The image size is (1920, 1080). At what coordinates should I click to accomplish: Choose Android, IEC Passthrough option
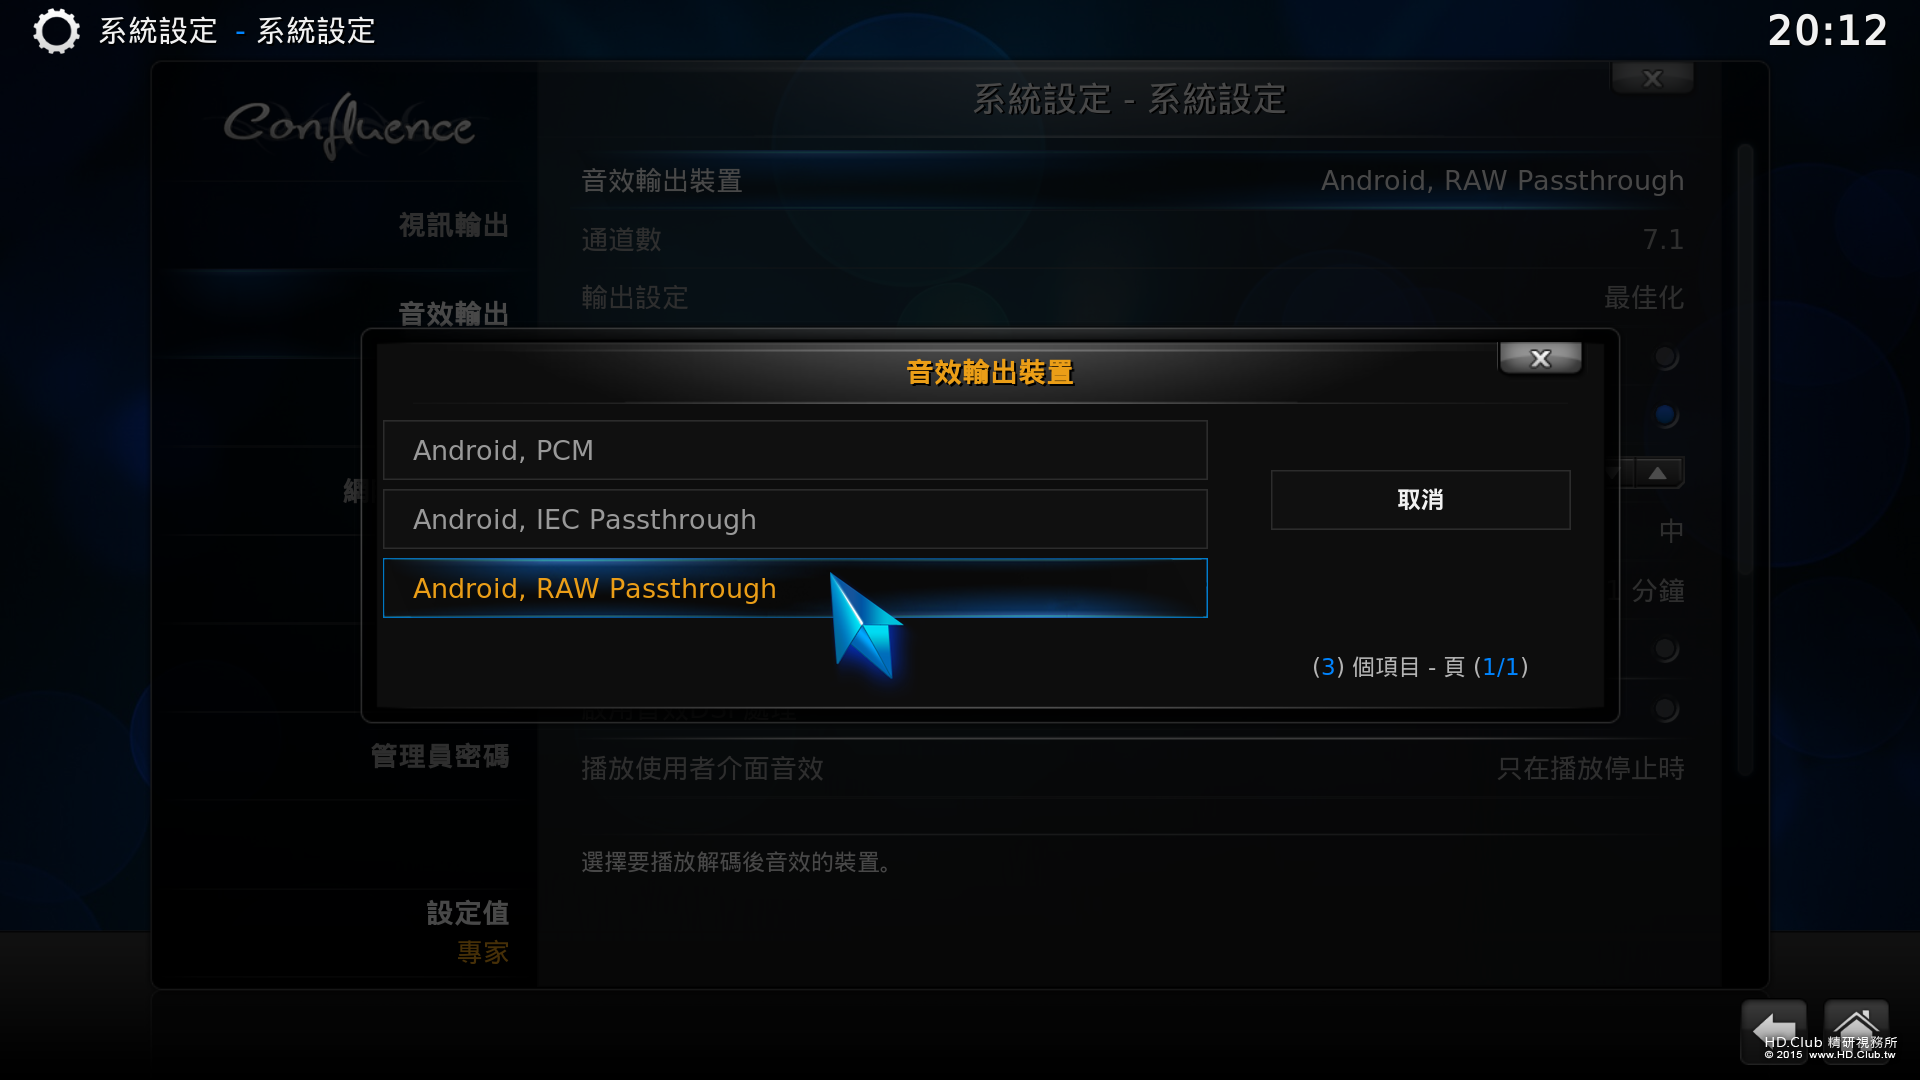tap(795, 519)
